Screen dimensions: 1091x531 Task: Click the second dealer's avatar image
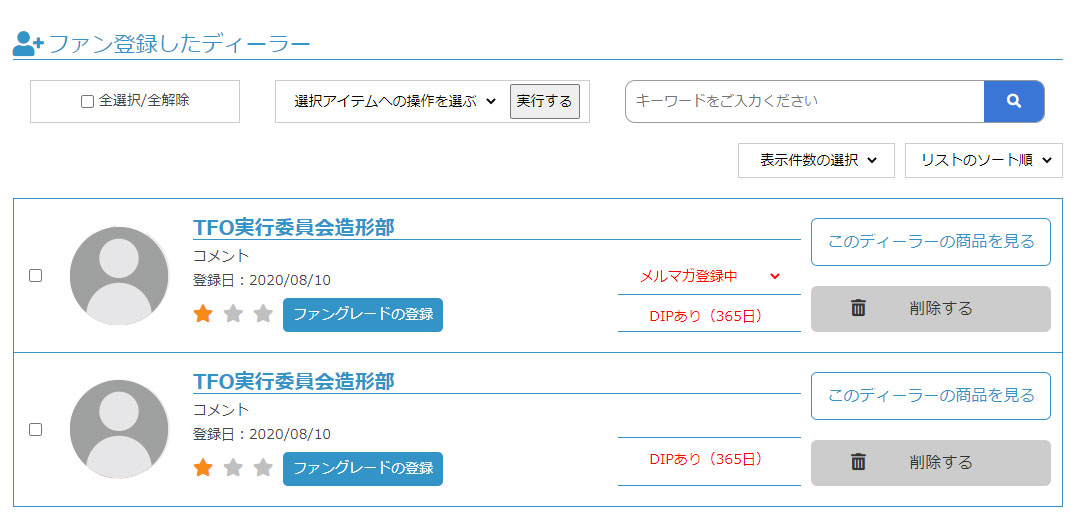click(x=119, y=429)
